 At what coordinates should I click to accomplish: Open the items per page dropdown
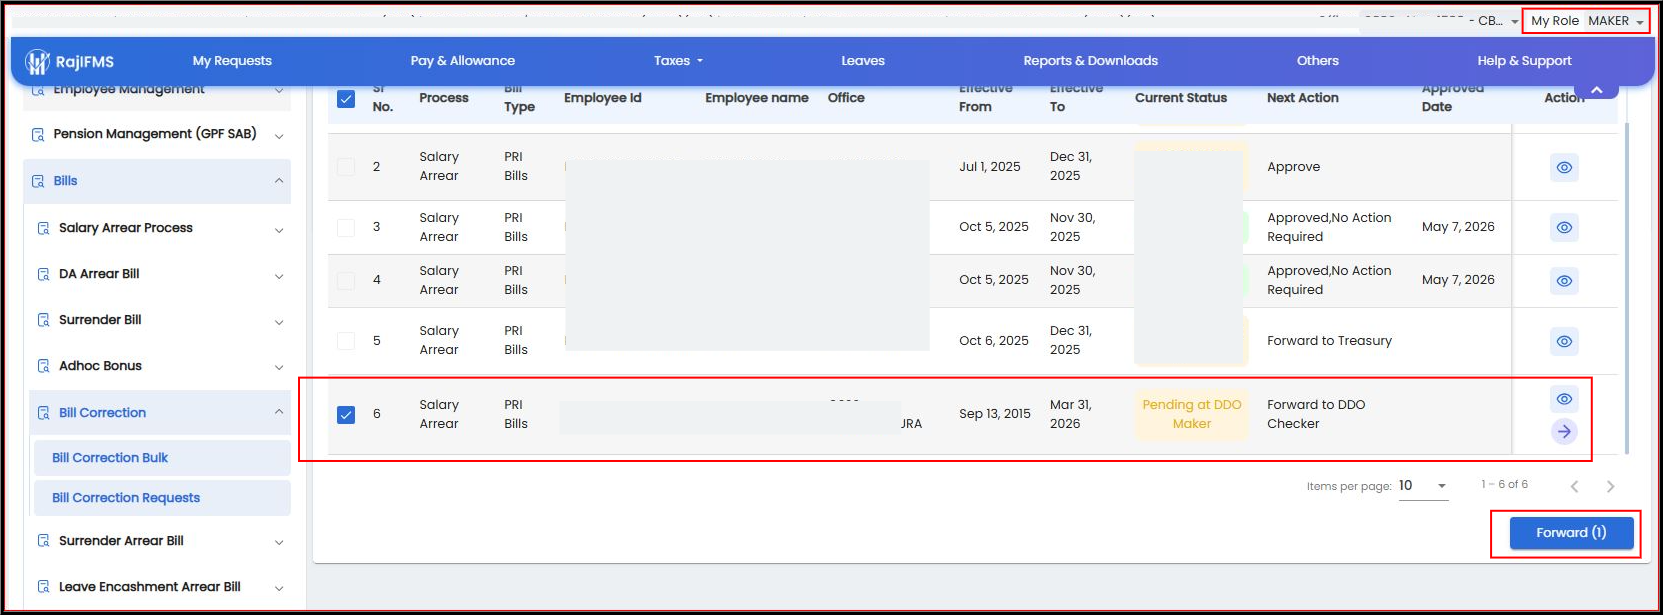click(1423, 486)
